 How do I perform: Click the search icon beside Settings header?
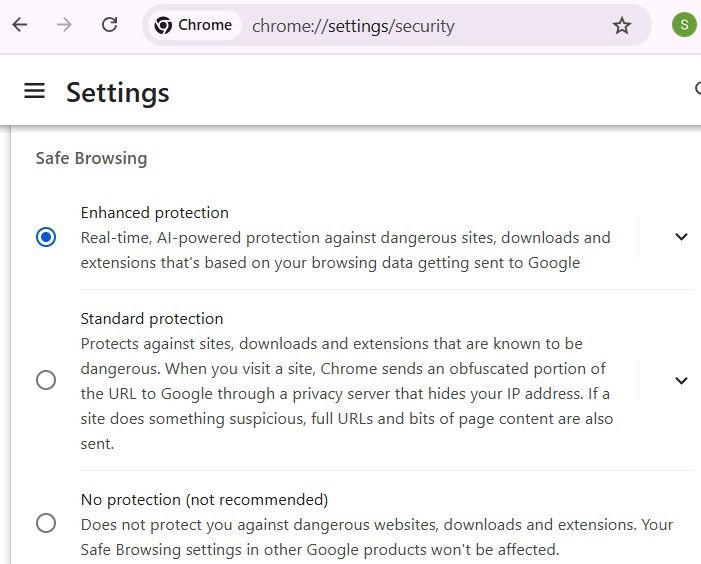tap(697, 90)
